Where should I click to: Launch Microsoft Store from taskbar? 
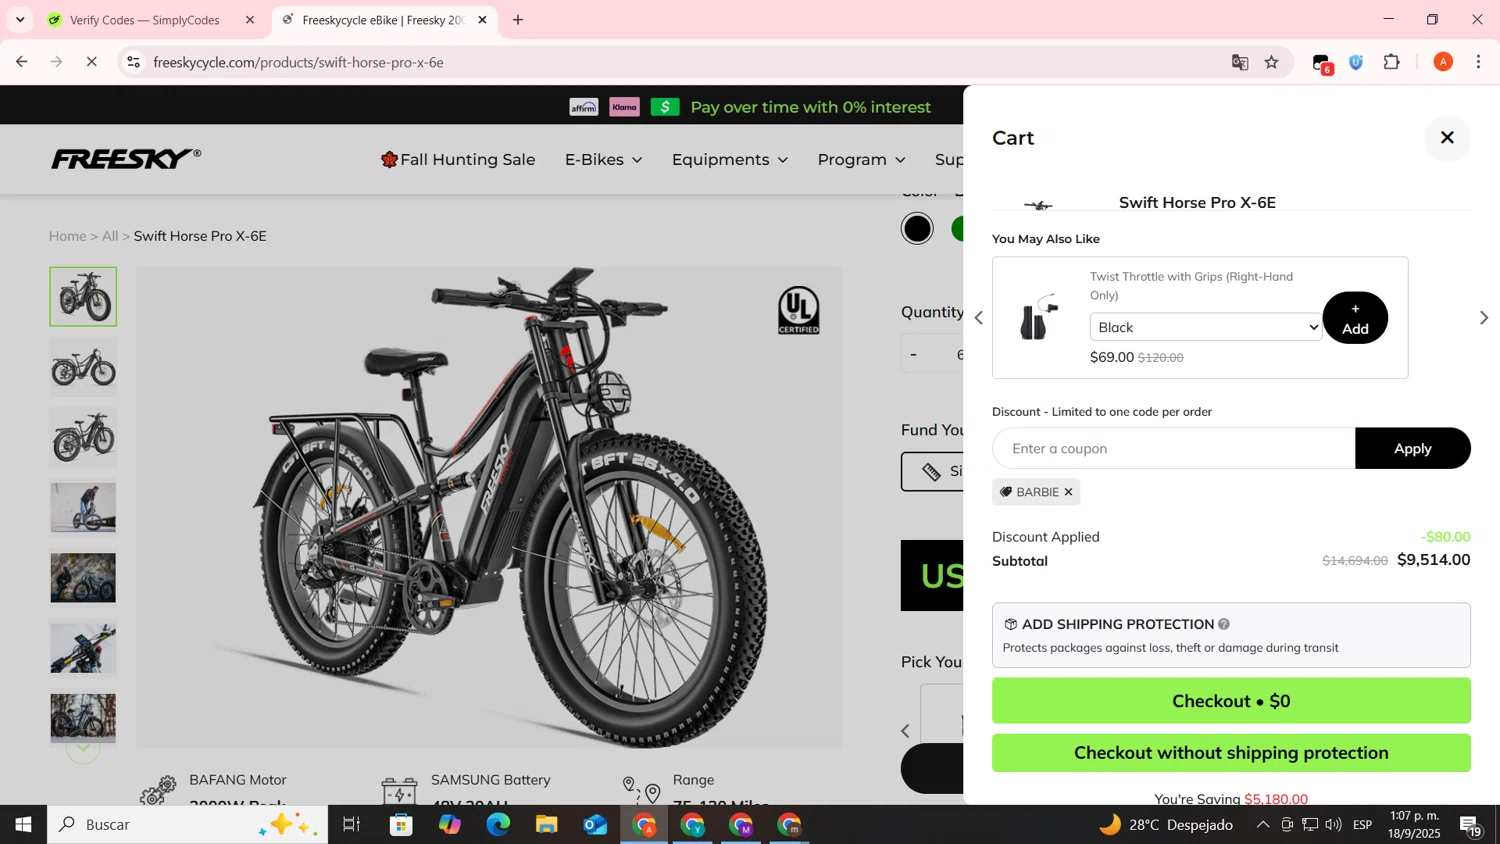pos(401,825)
